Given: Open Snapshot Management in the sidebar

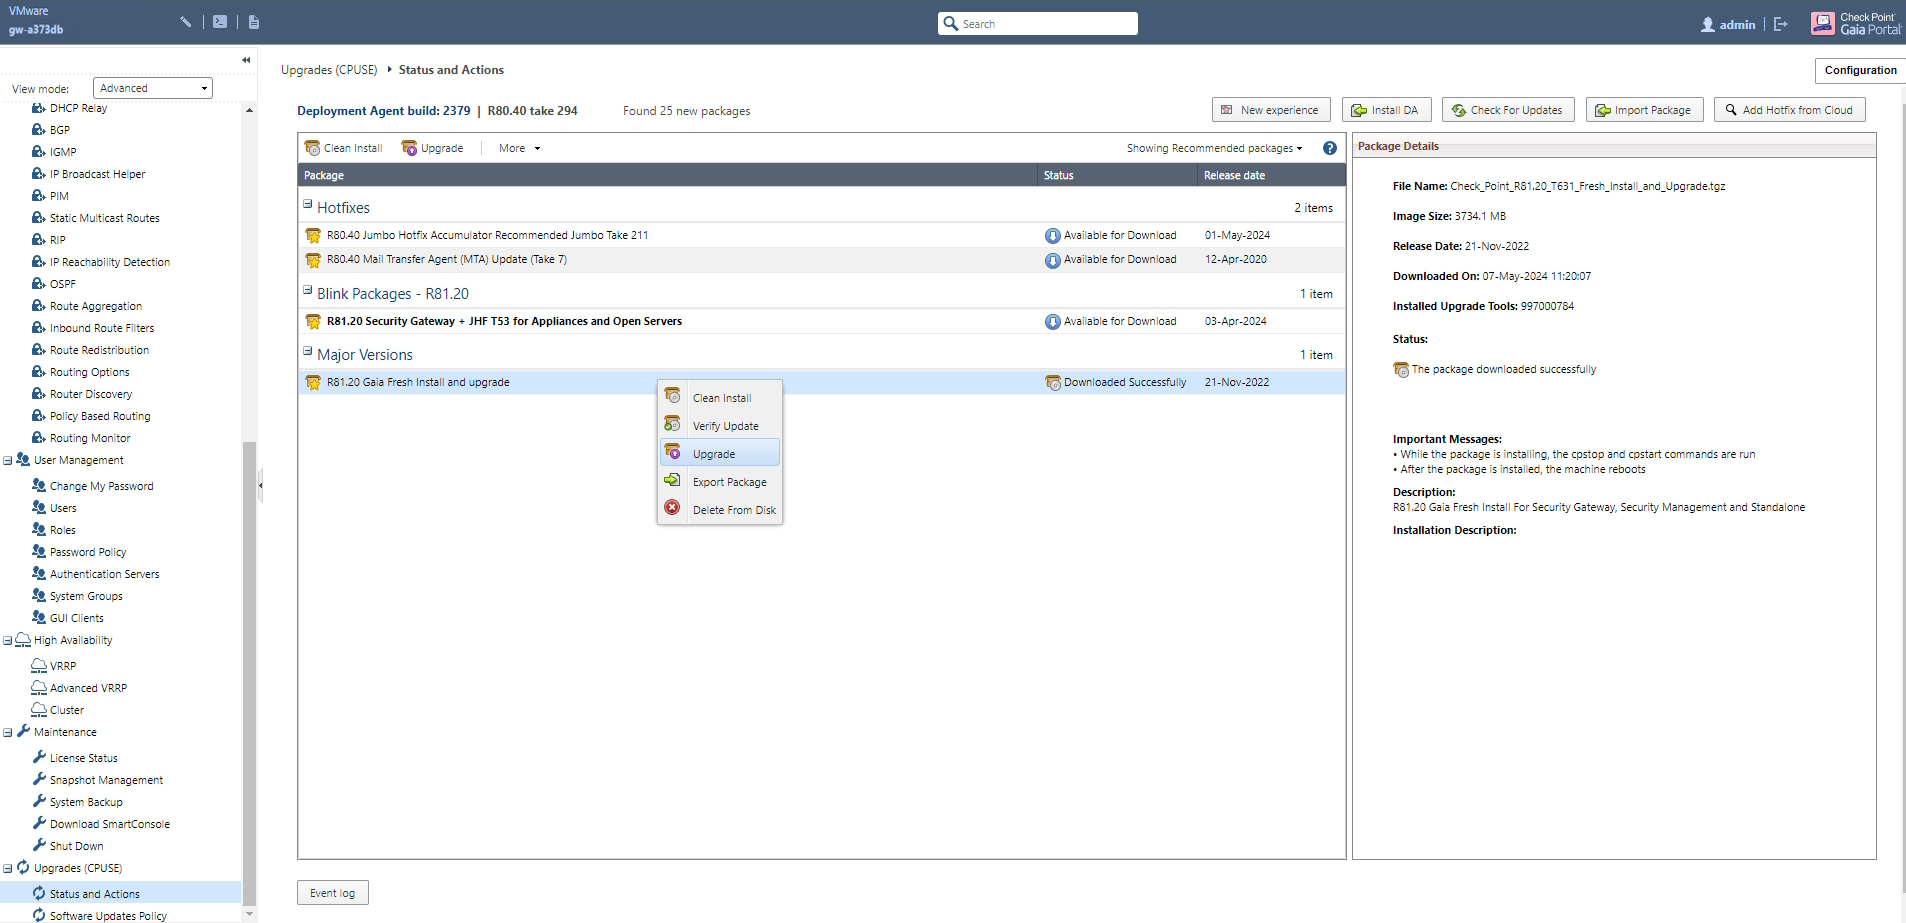Looking at the screenshot, I should (106, 780).
